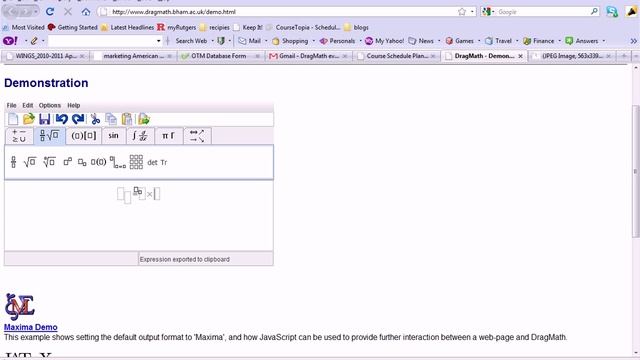Click Search Web on Yahoo toolbar
Screen dimensions: 640x360
click(191, 41)
